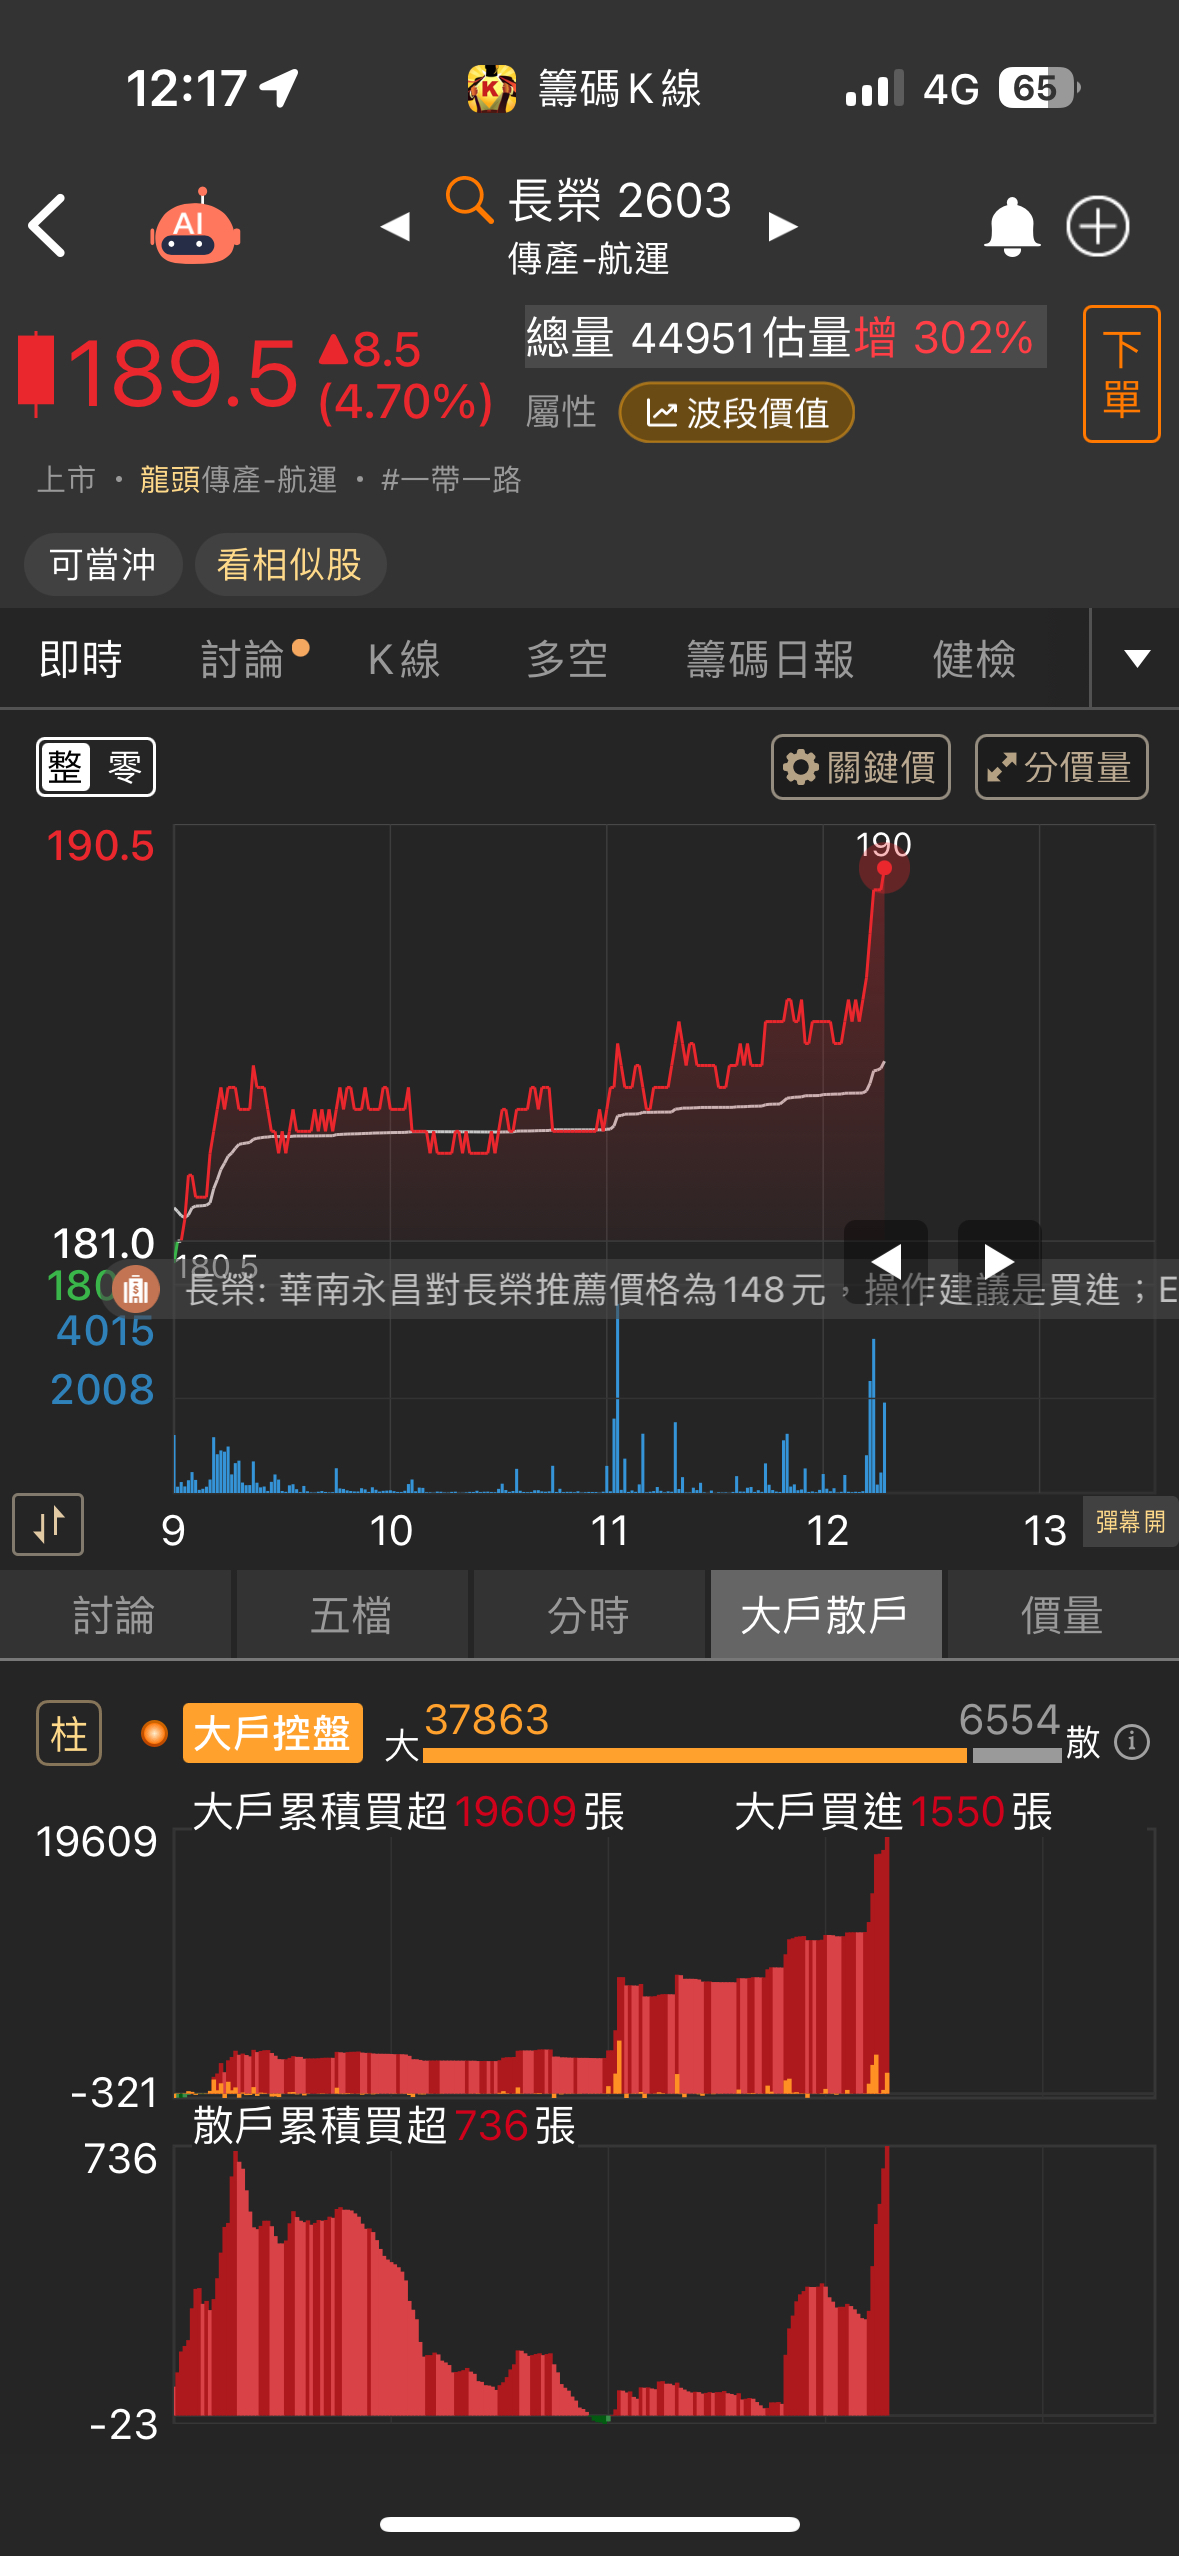Step chart cursor right with arrow
Image resolution: width=1179 pixels, height=2556 pixels.
click(x=1000, y=1260)
